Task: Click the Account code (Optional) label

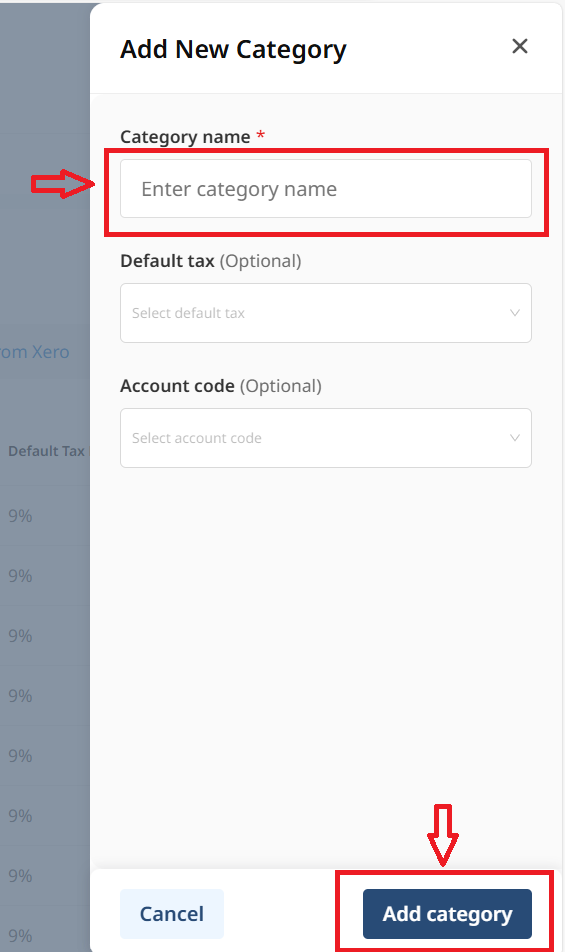Action: (x=221, y=386)
